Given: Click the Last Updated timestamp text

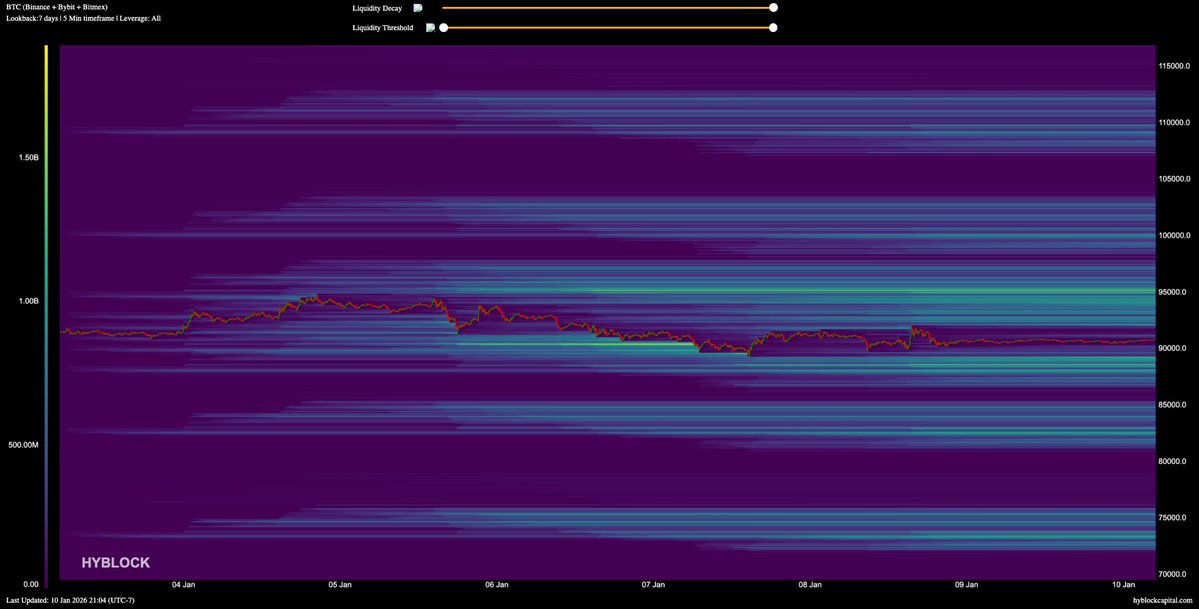Looking at the screenshot, I should pos(69,600).
